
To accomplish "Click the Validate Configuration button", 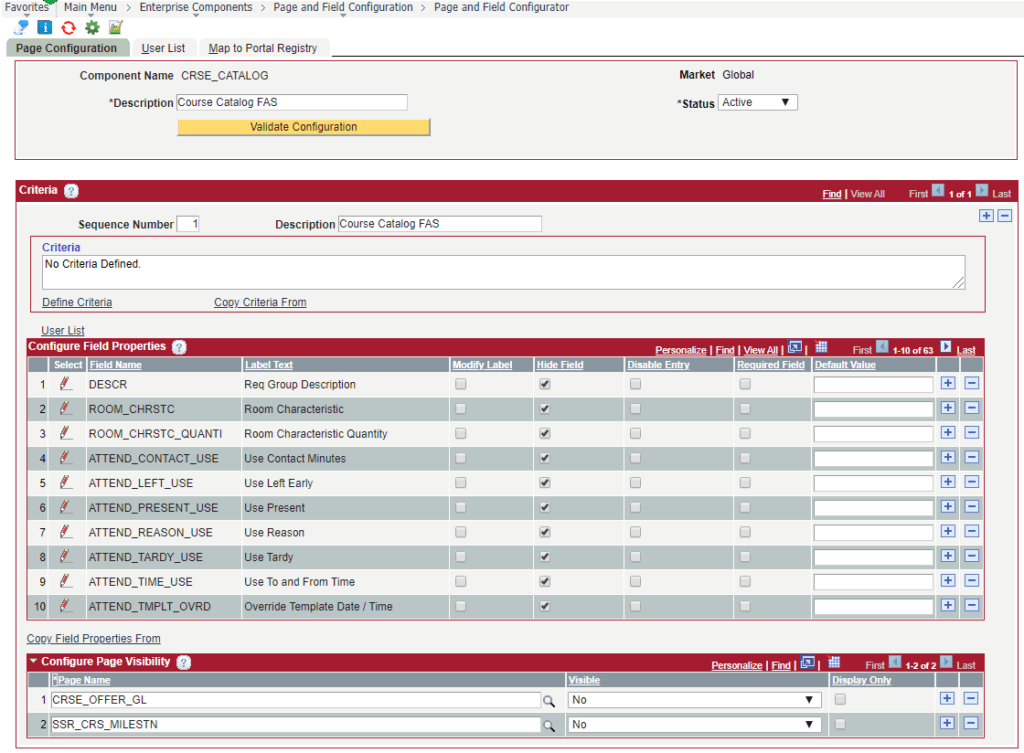I will [x=303, y=127].
